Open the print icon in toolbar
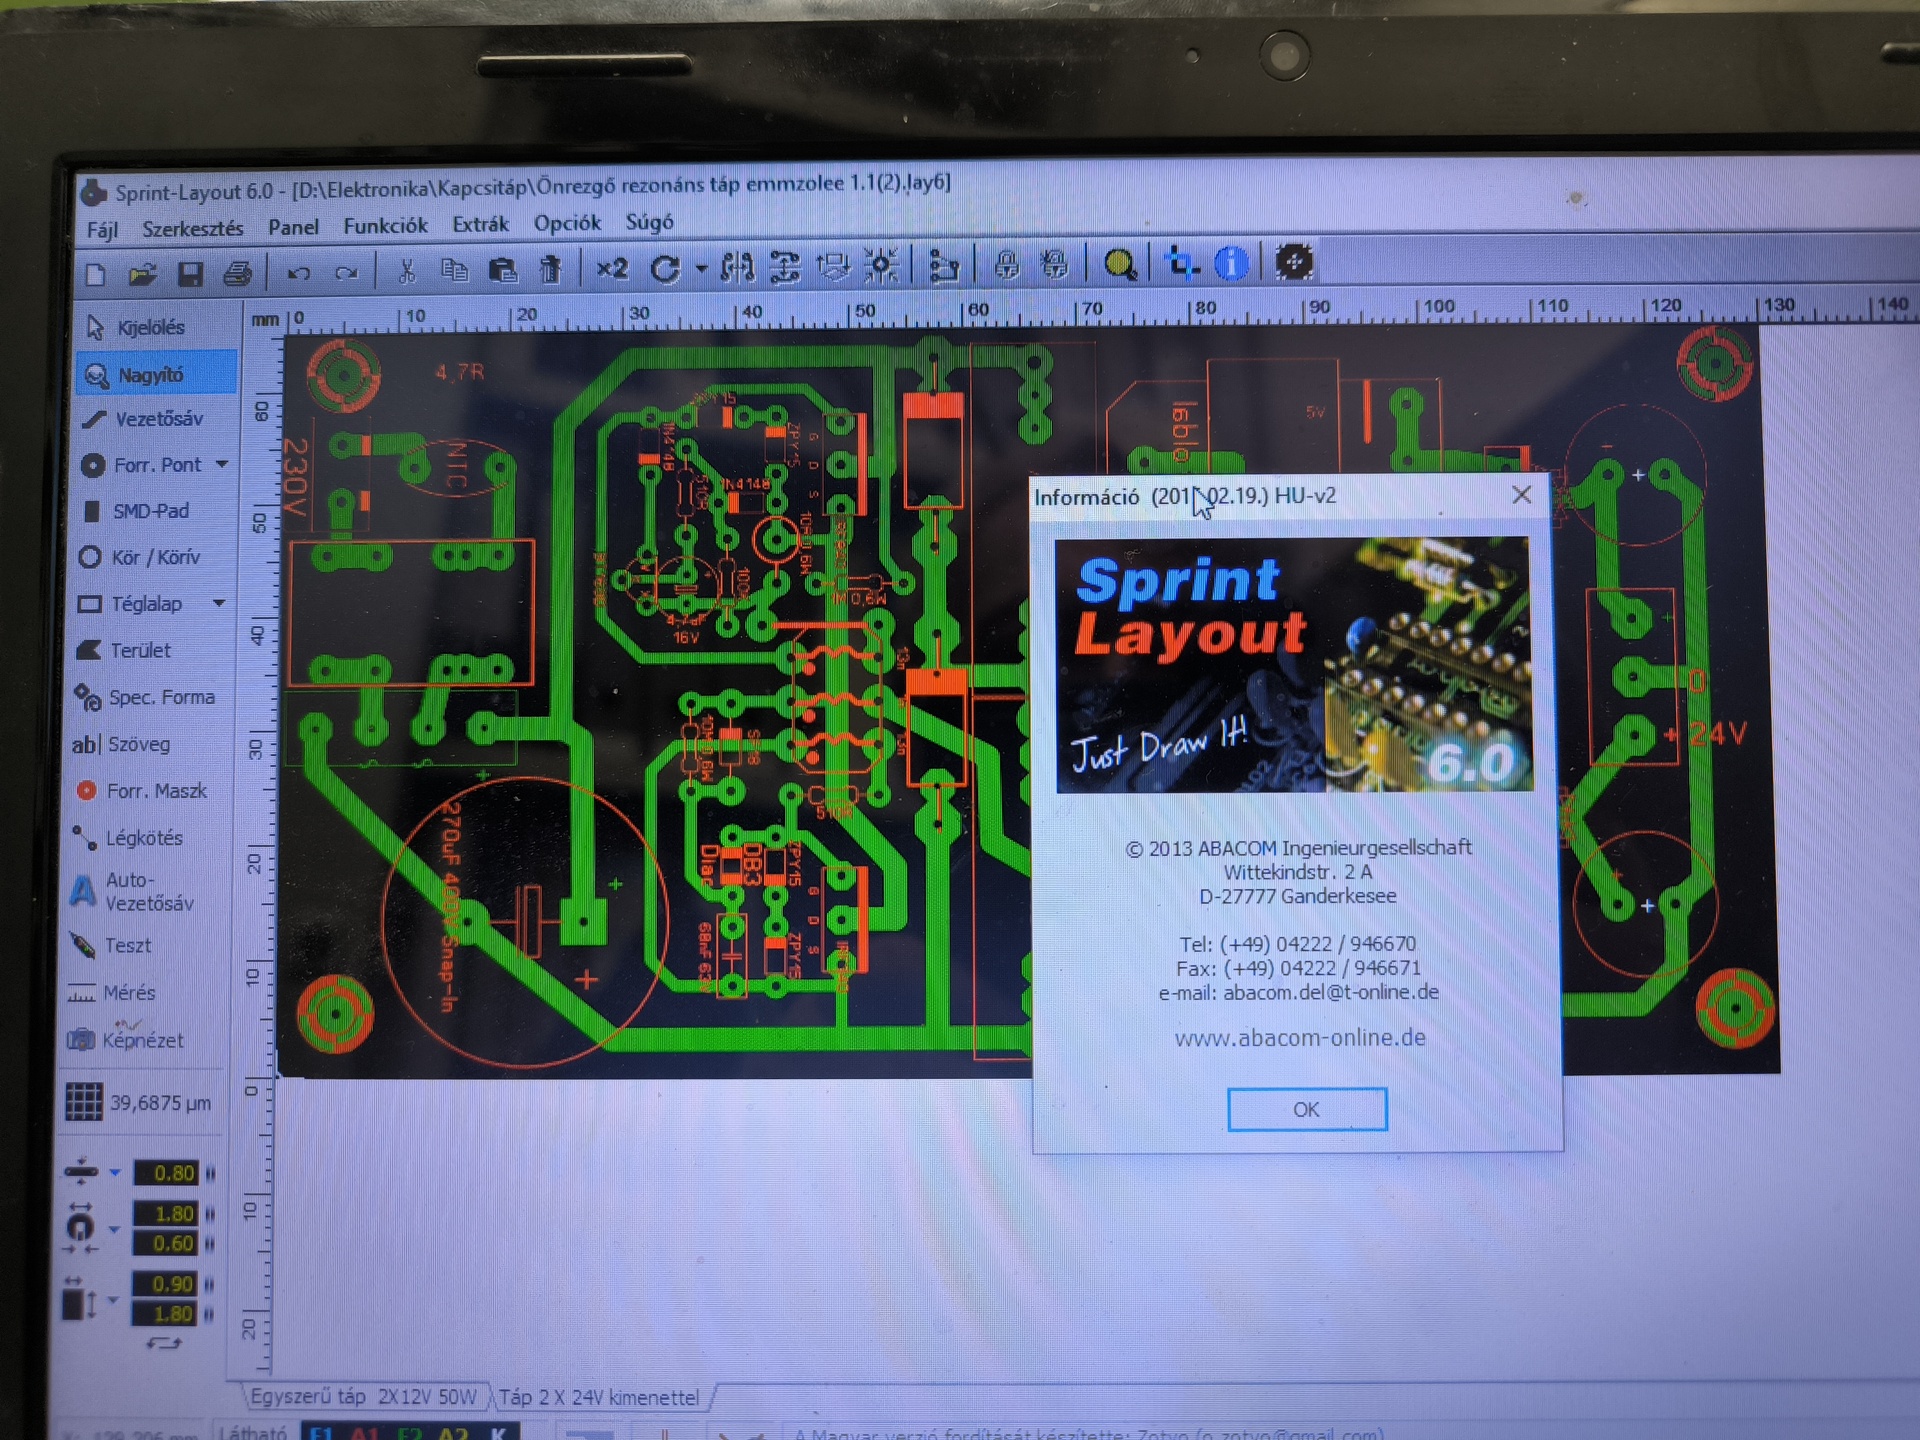The height and width of the screenshot is (1440, 1920). (238, 274)
